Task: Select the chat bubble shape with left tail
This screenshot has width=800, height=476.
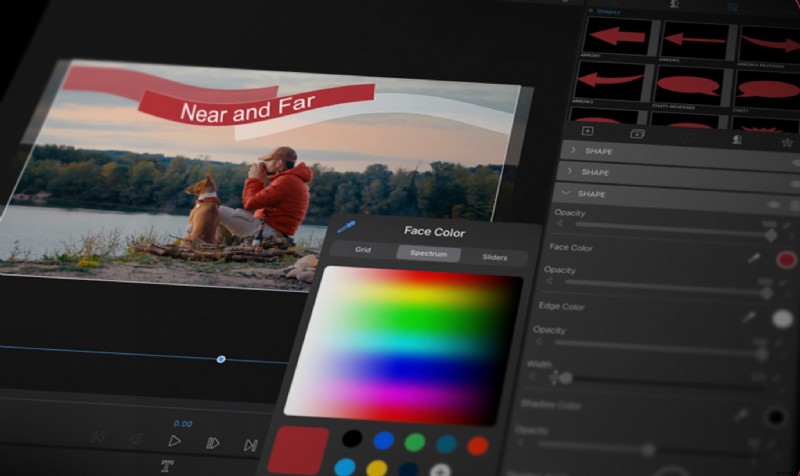Action: pyautogui.click(x=766, y=90)
